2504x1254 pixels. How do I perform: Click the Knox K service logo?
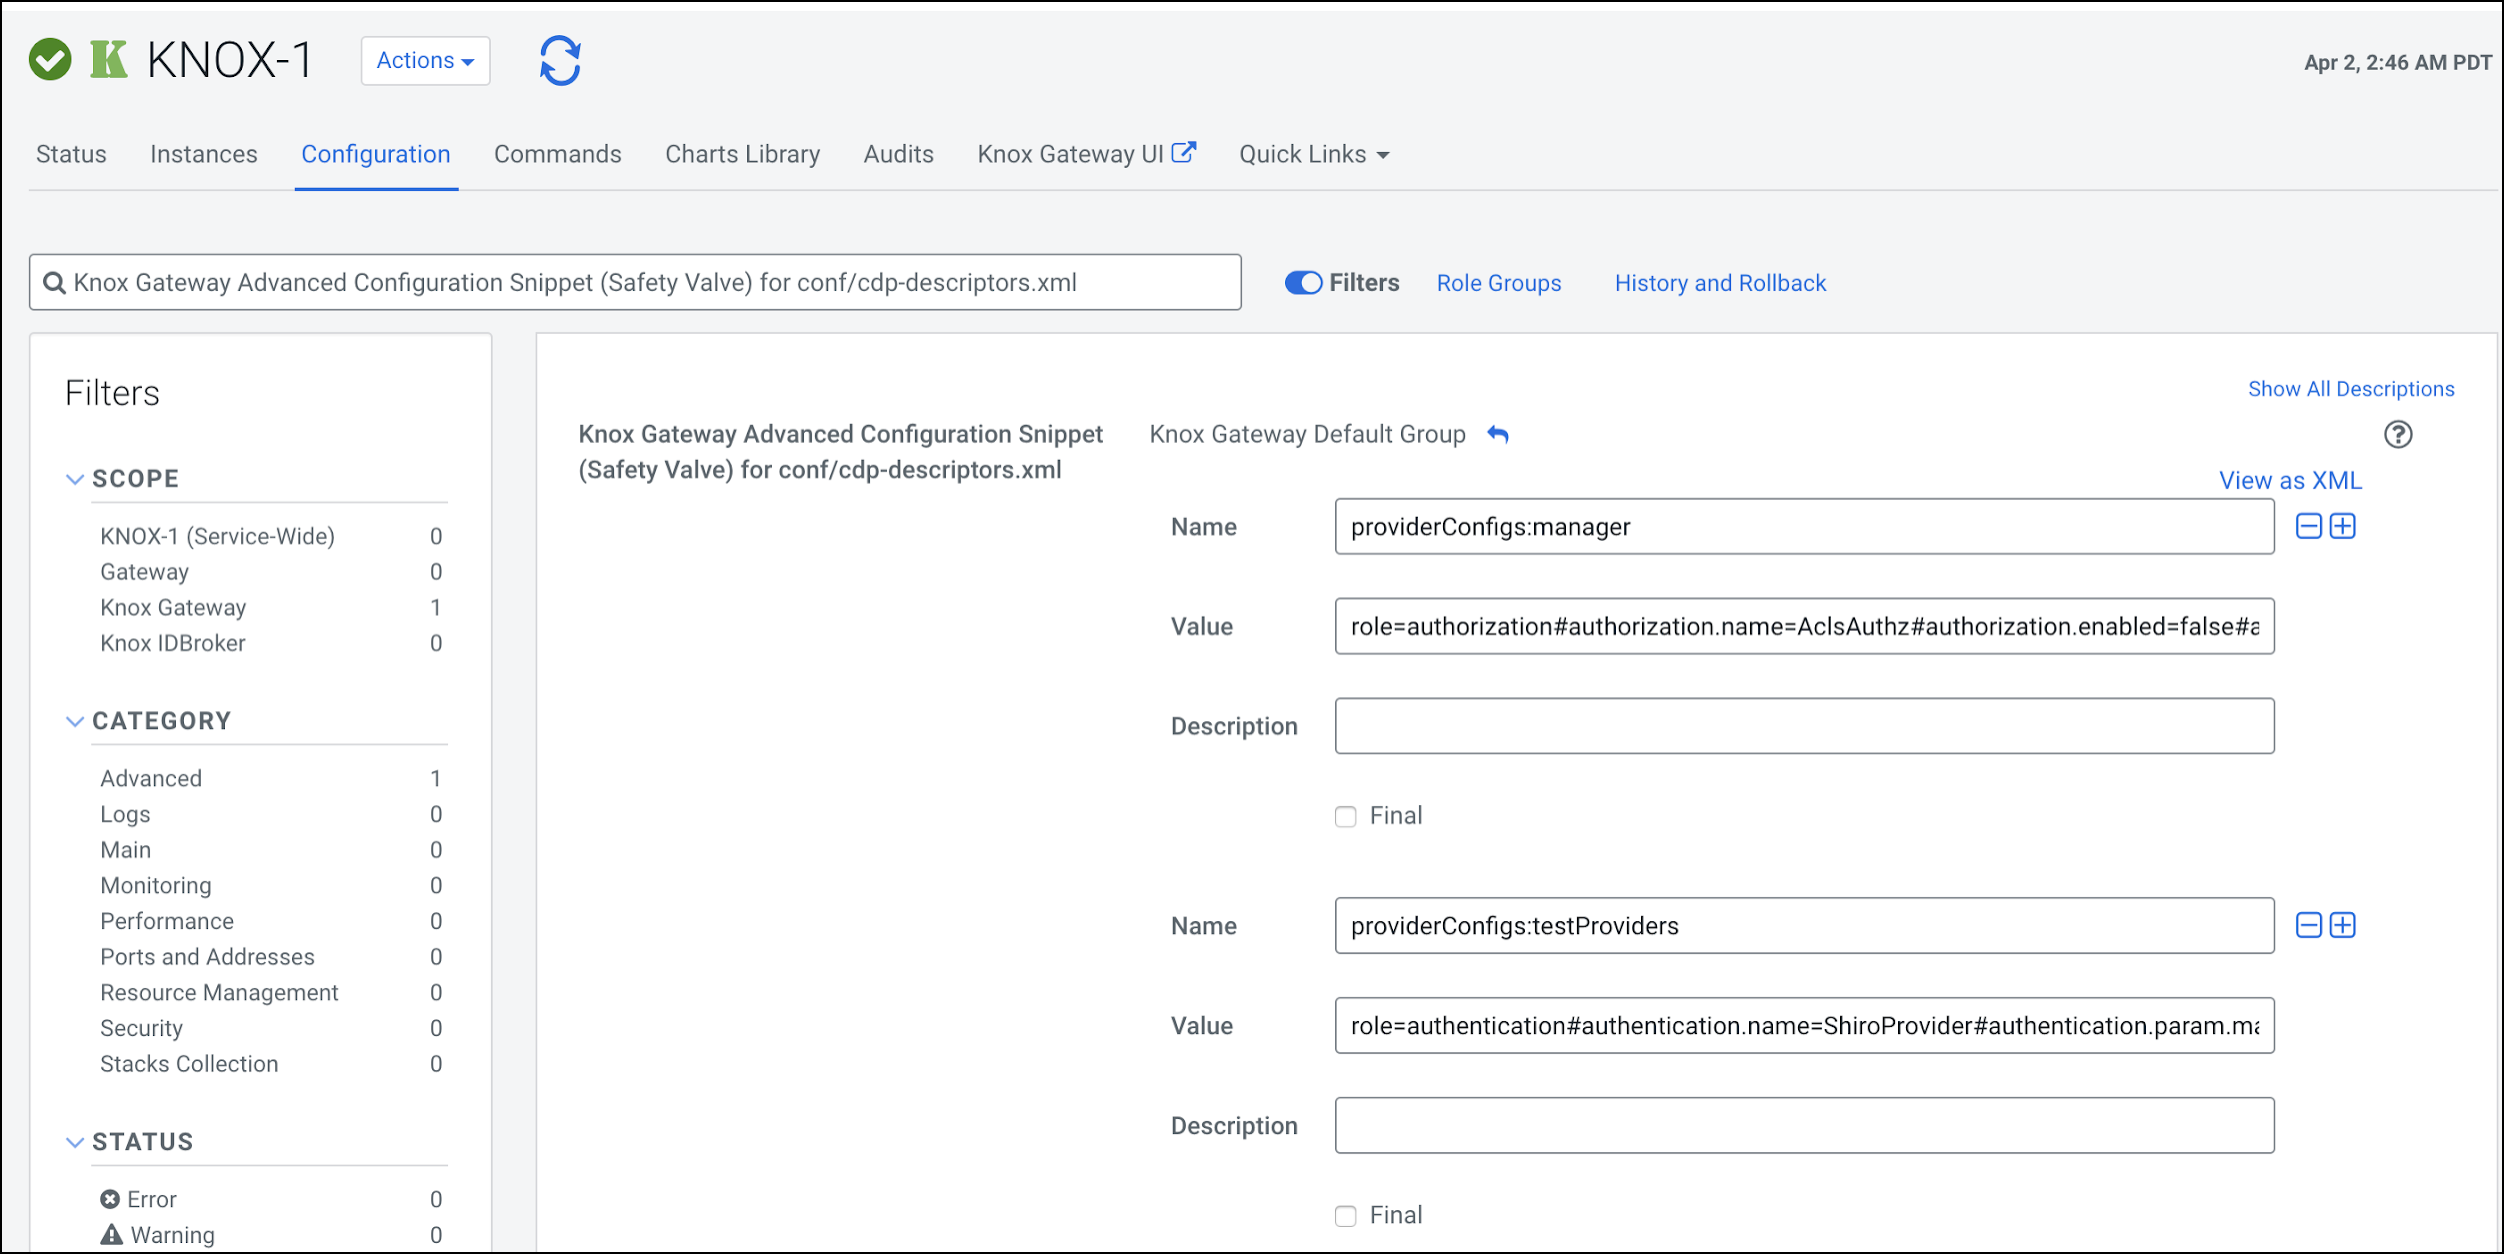tap(109, 60)
